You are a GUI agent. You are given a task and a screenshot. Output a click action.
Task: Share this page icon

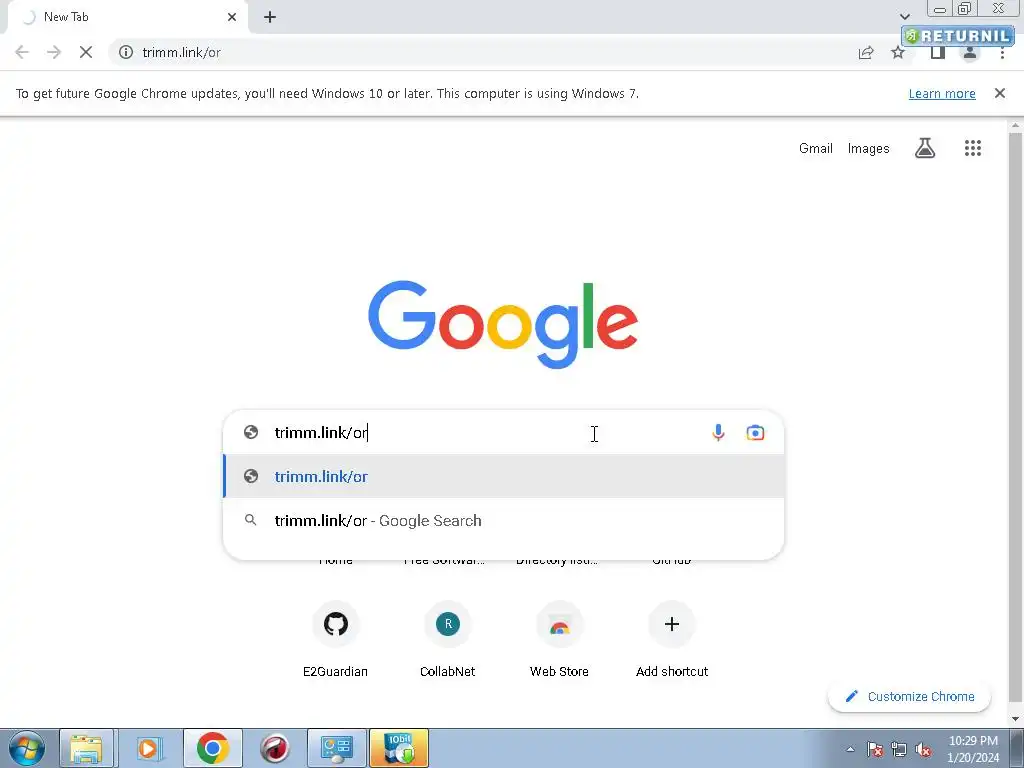(x=866, y=52)
